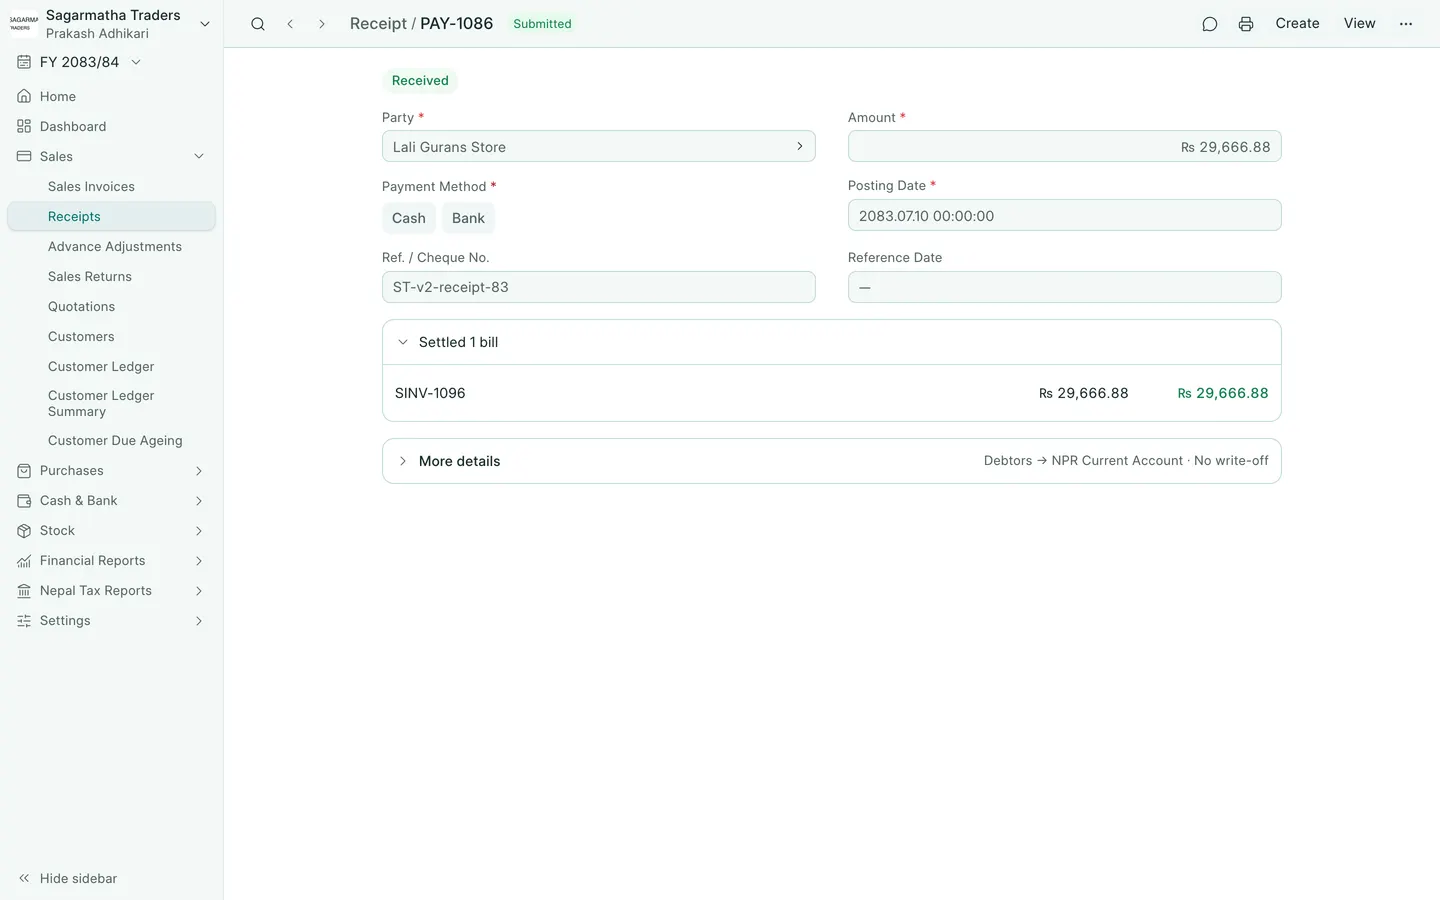Click Home label in sidebar

58,97
